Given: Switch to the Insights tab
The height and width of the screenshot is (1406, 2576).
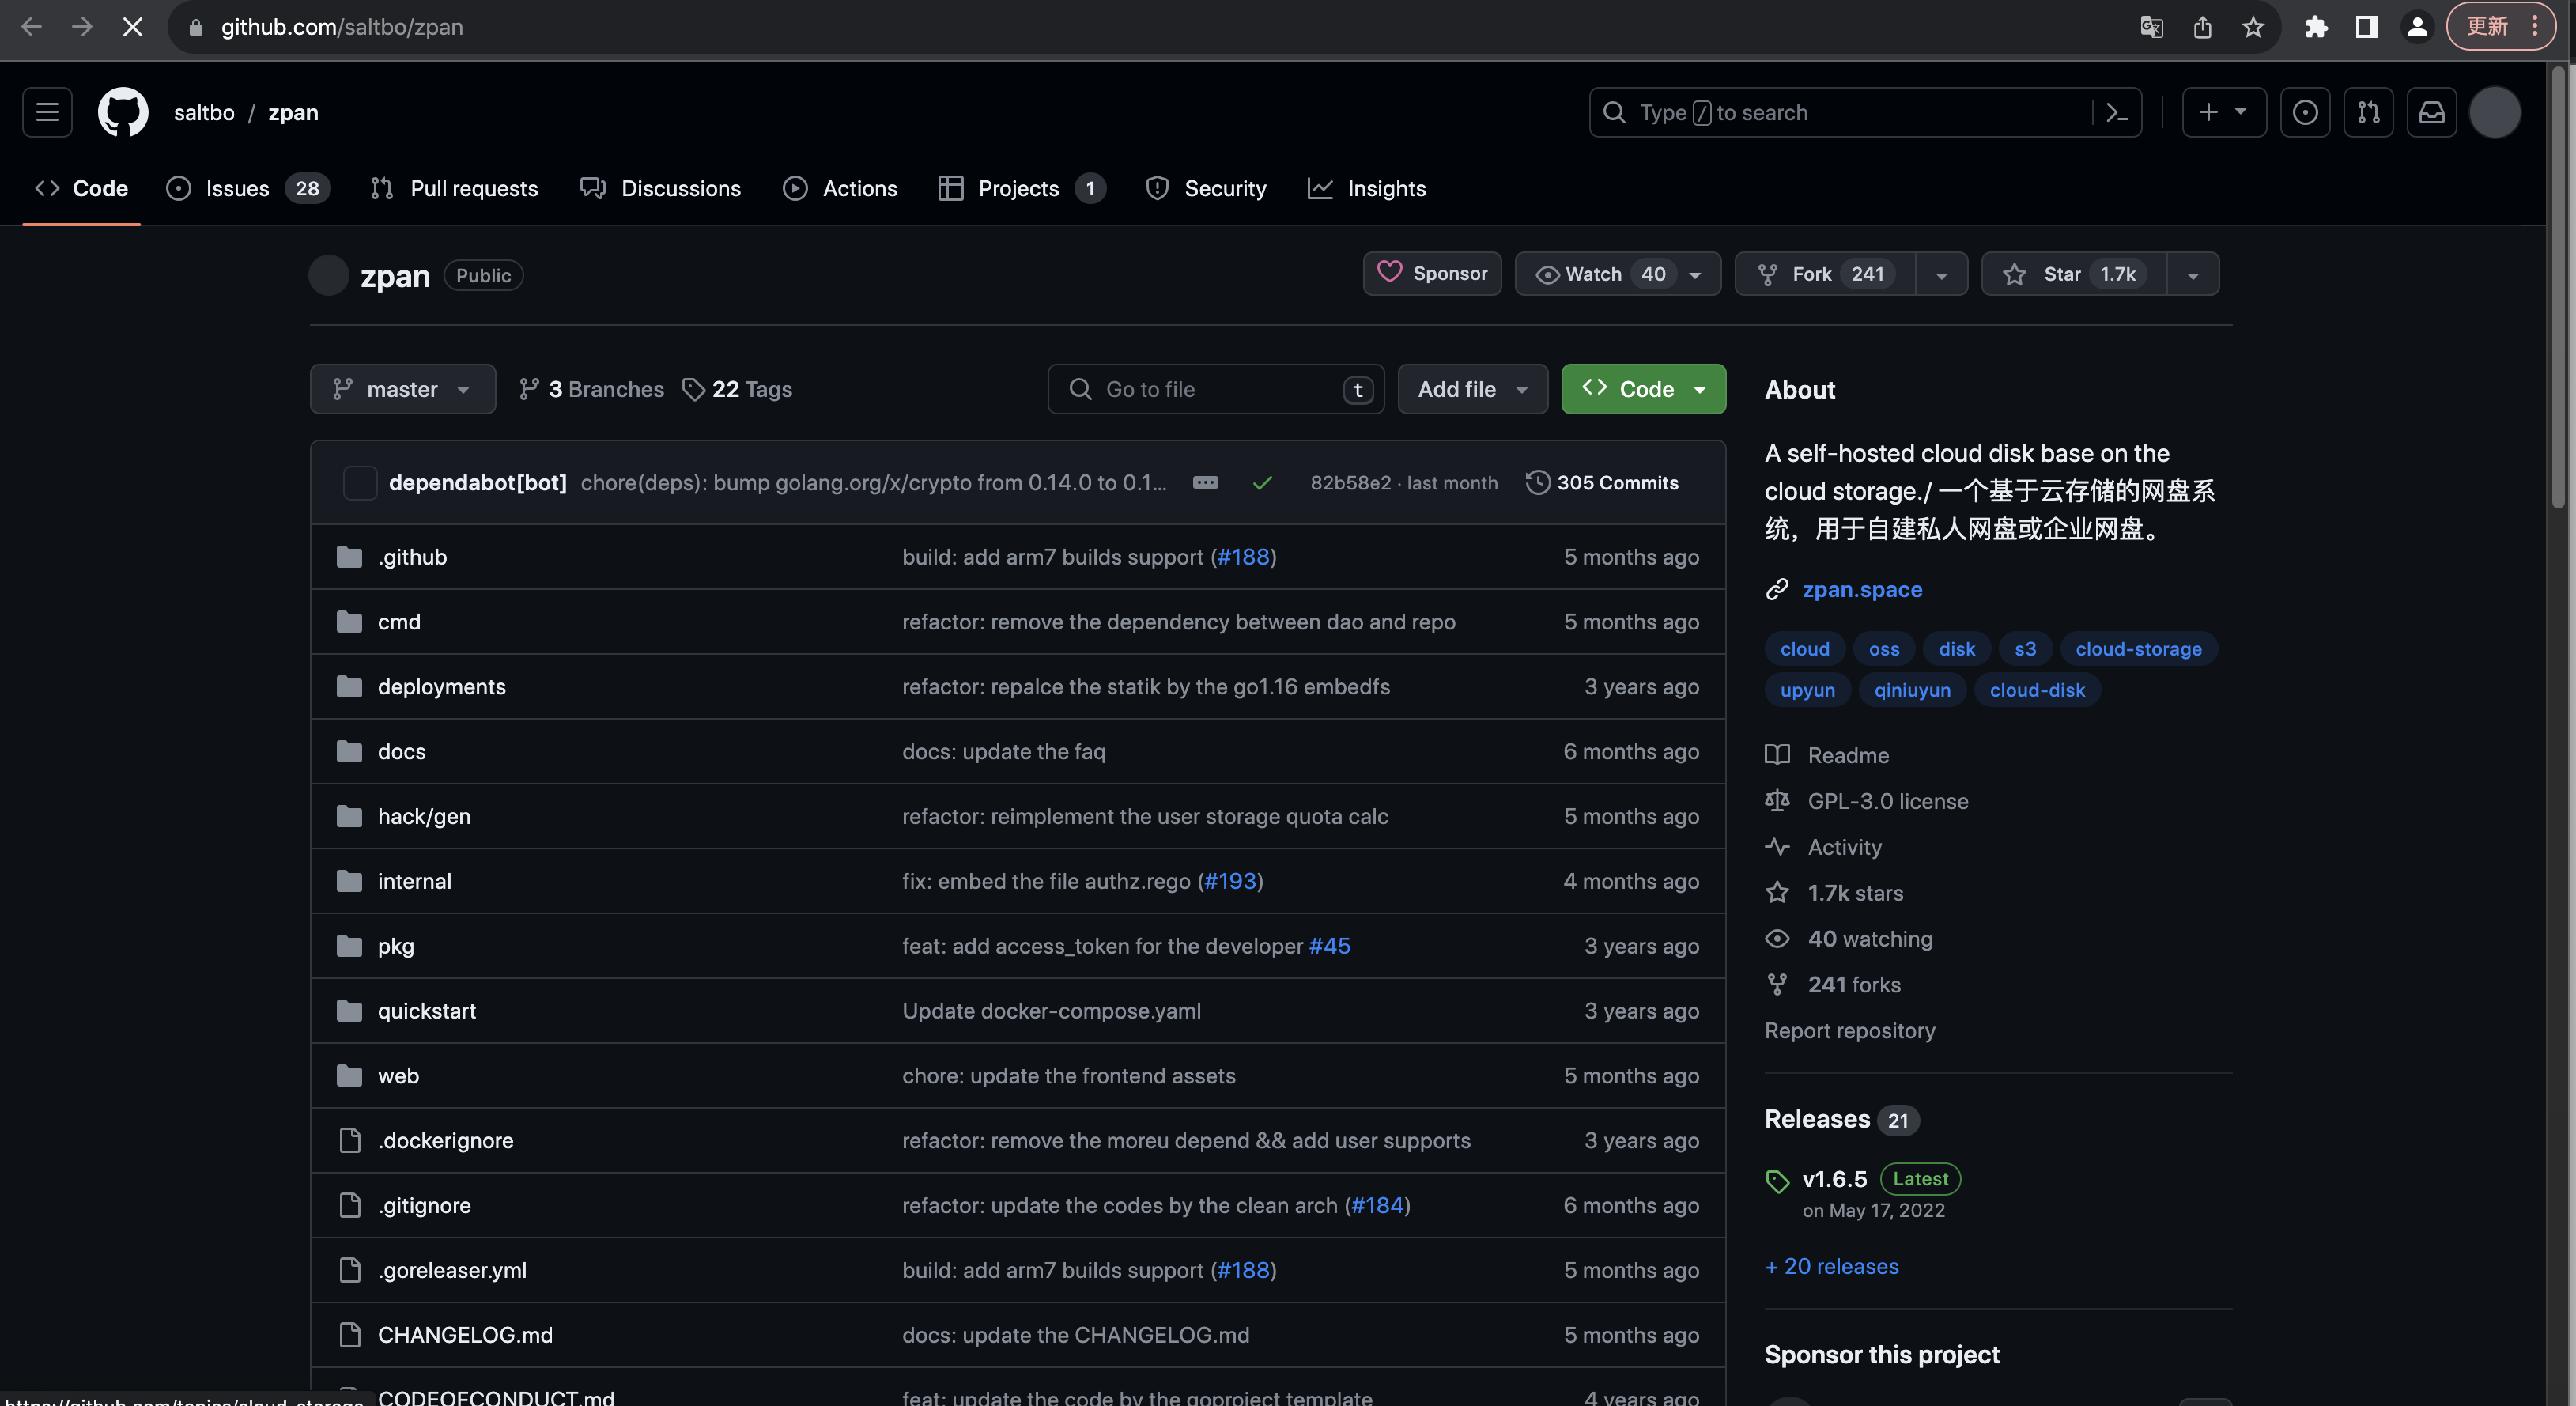Looking at the screenshot, I should point(1366,188).
